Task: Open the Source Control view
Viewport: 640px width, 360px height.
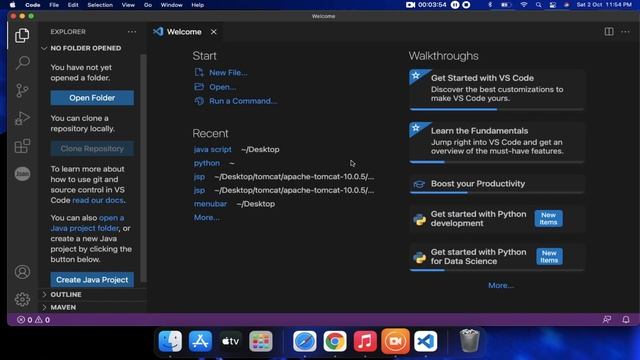Action: [22, 91]
